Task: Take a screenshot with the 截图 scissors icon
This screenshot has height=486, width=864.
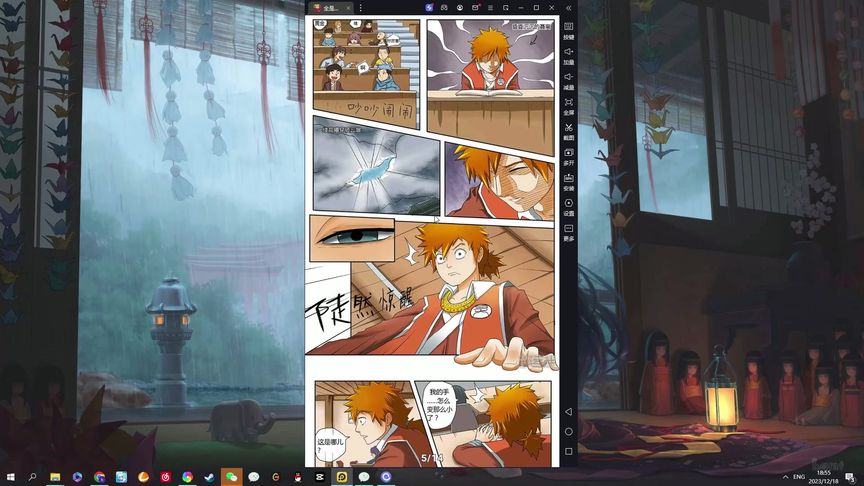Action: [x=569, y=132]
